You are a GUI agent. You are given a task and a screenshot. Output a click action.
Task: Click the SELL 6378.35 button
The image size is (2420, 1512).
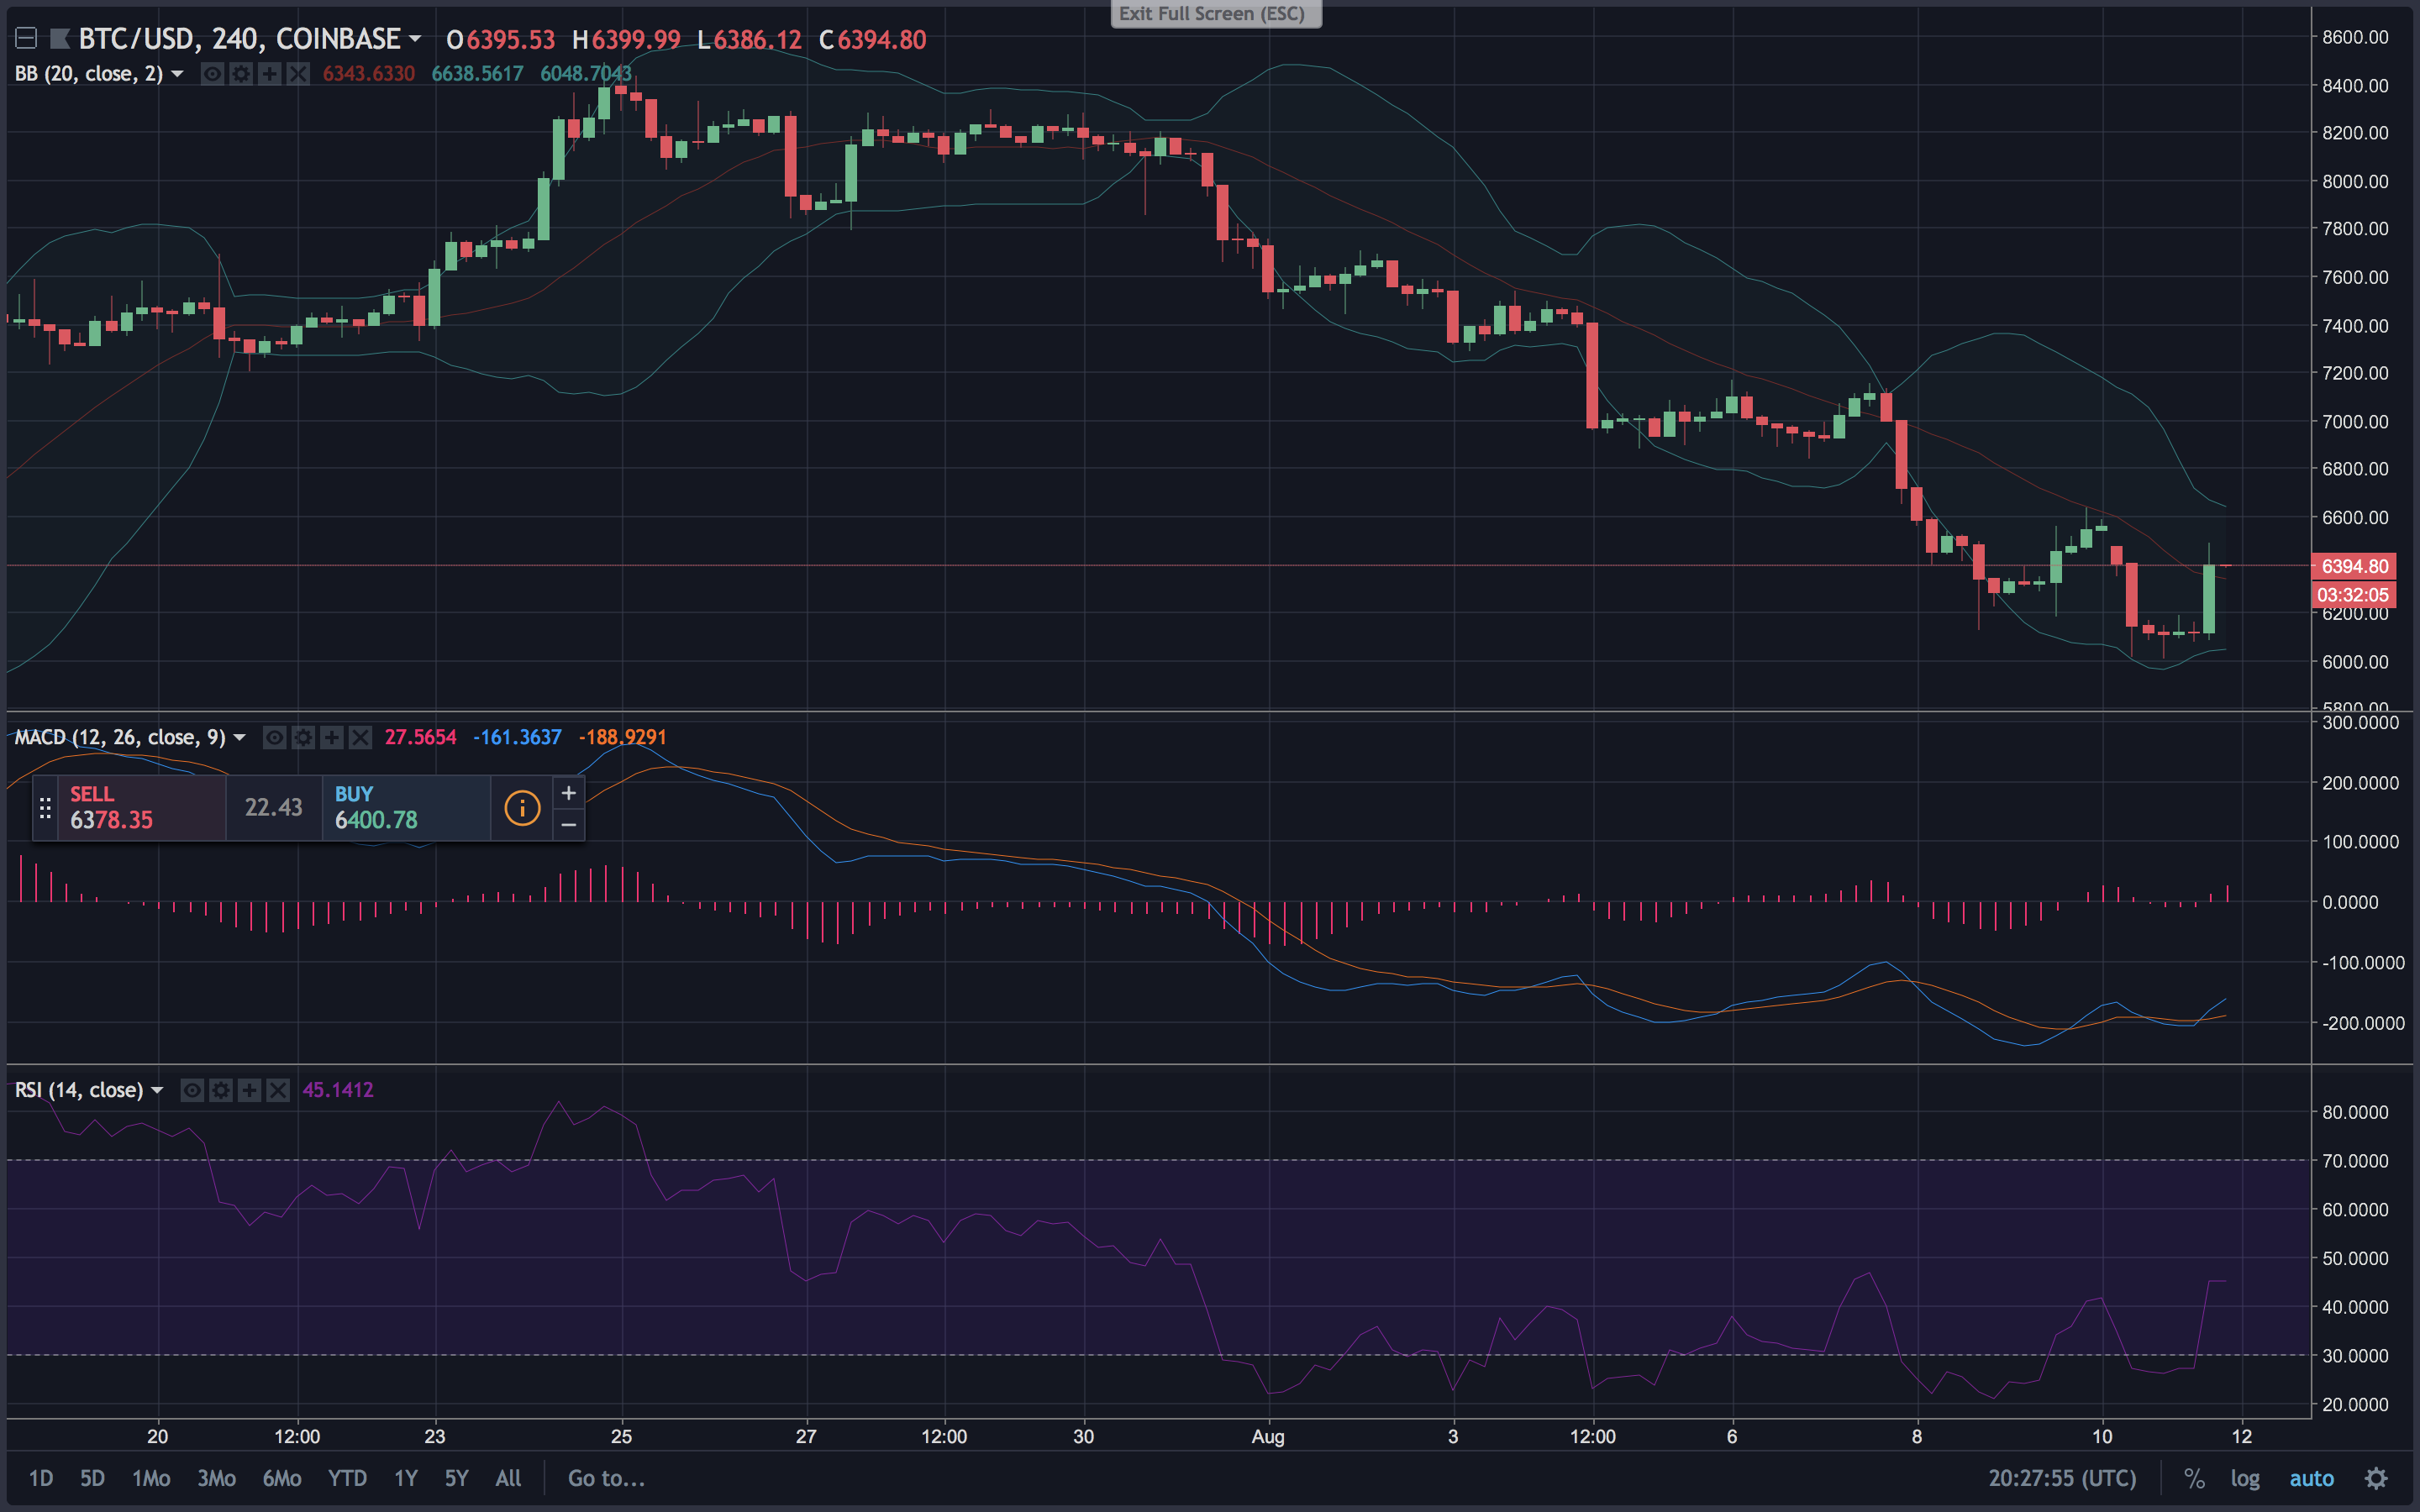[142, 808]
